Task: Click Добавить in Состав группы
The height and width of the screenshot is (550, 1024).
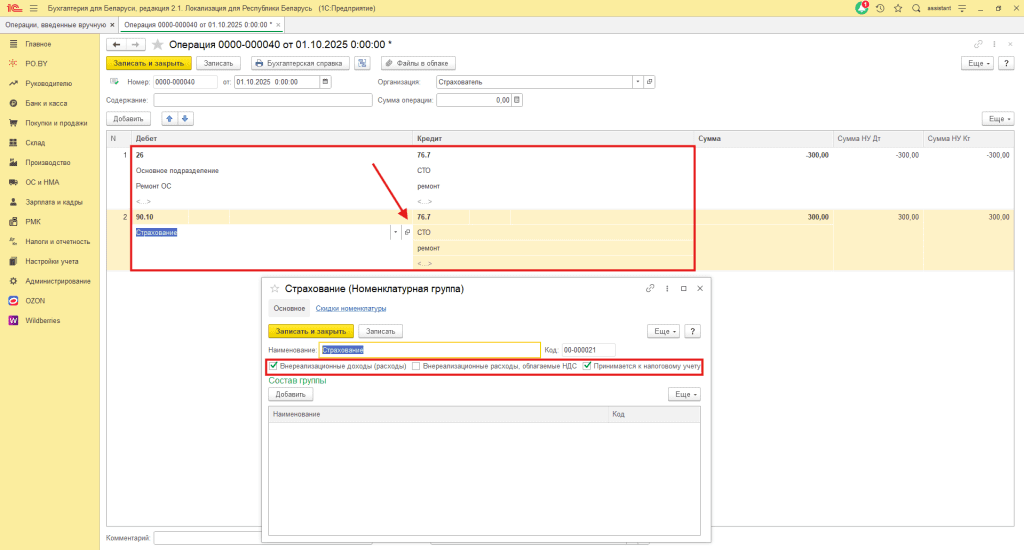Action: pyautogui.click(x=291, y=395)
